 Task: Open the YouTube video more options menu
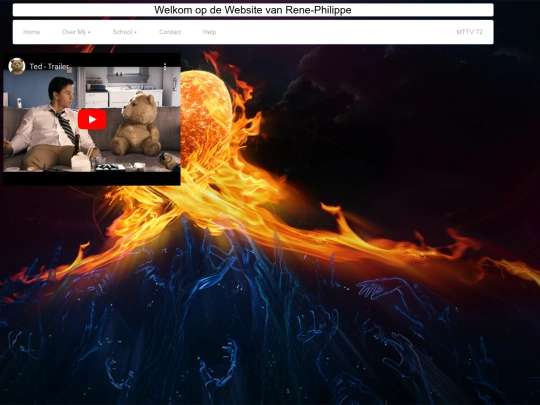click(165, 66)
